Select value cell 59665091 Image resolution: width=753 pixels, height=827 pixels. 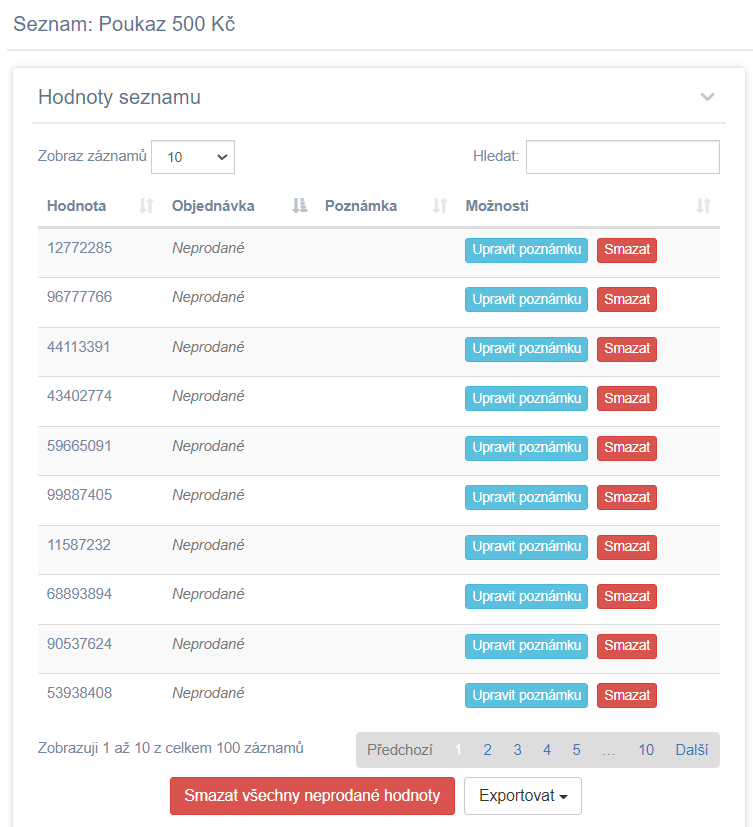coord(80,446)
